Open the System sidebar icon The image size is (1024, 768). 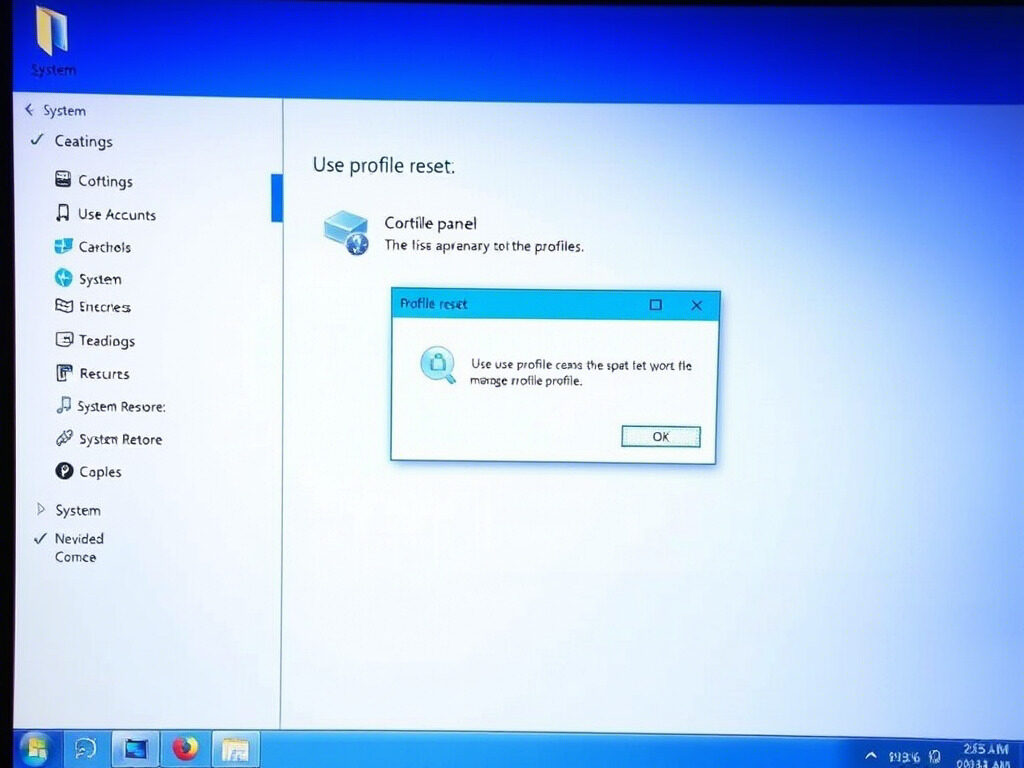(62, 279)
